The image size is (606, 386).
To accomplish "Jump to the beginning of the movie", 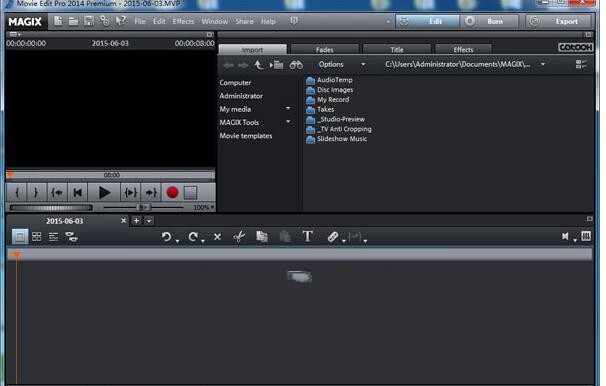I will [77, 192].
